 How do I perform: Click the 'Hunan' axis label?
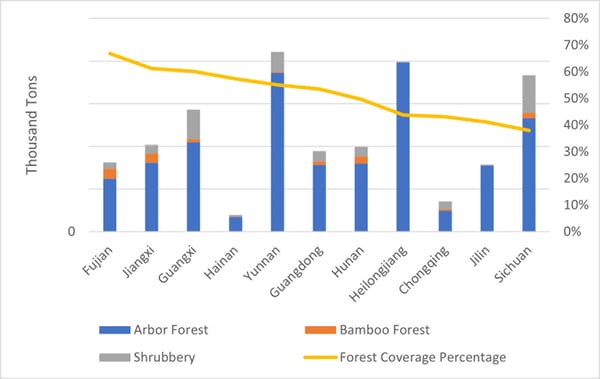click(x=348, y=261)
